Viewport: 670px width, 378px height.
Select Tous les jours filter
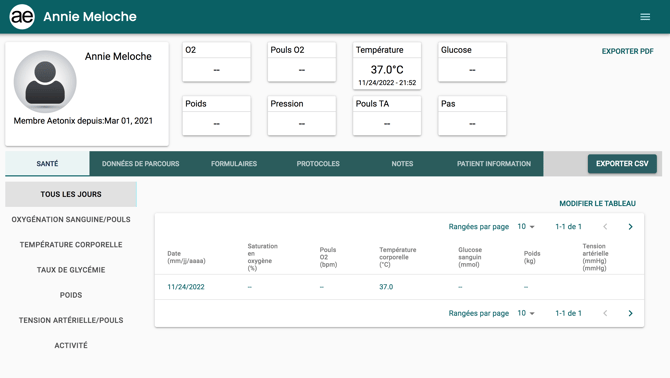point(71,194)
